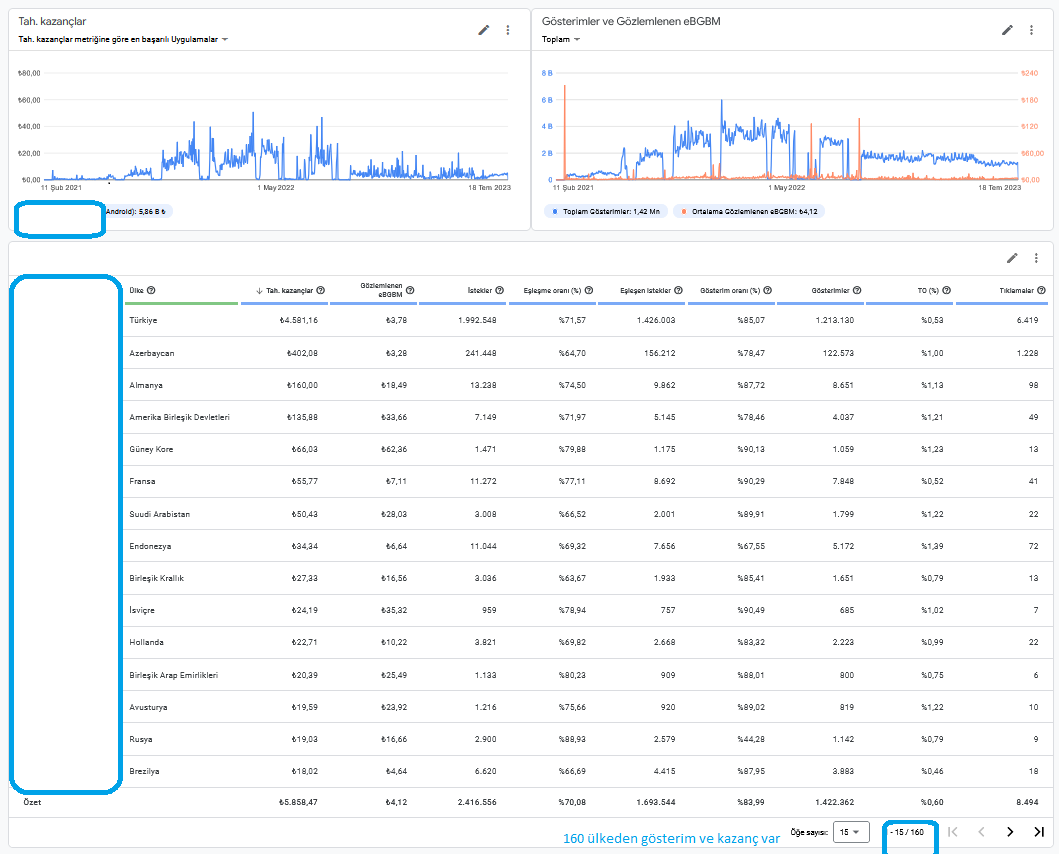Click help icon beside Tah. kazançlar column header

(x=321, y=291)
